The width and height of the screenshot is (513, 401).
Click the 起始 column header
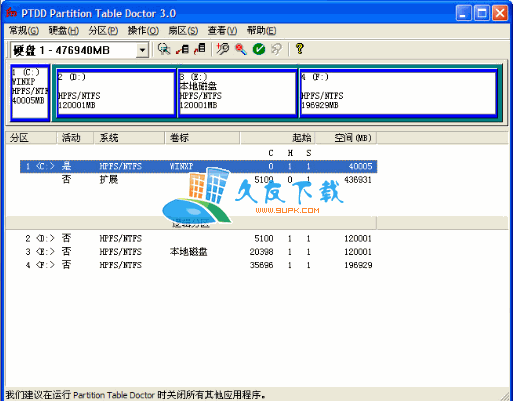[278, 138]
